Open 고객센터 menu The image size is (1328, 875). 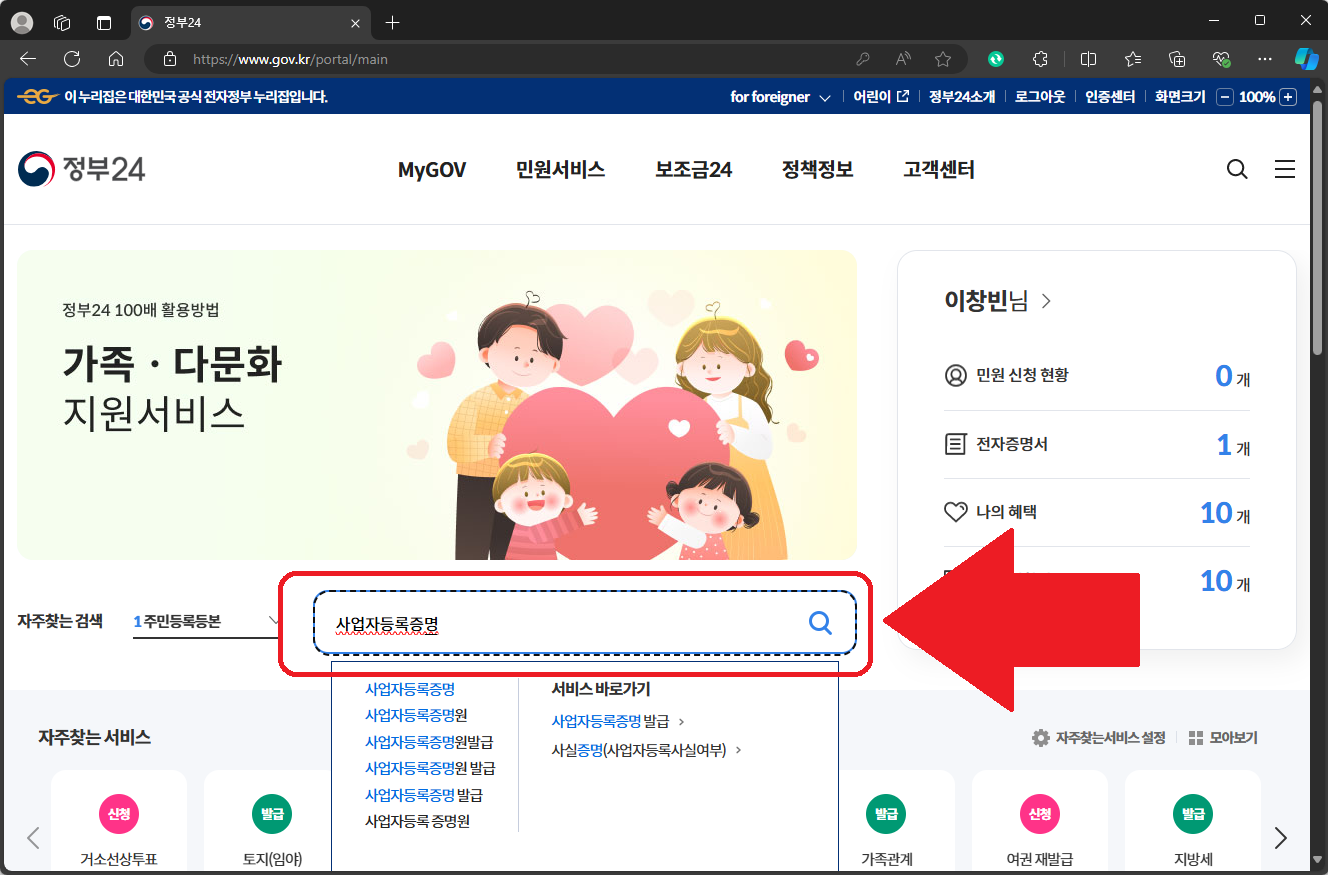(939, 170)
